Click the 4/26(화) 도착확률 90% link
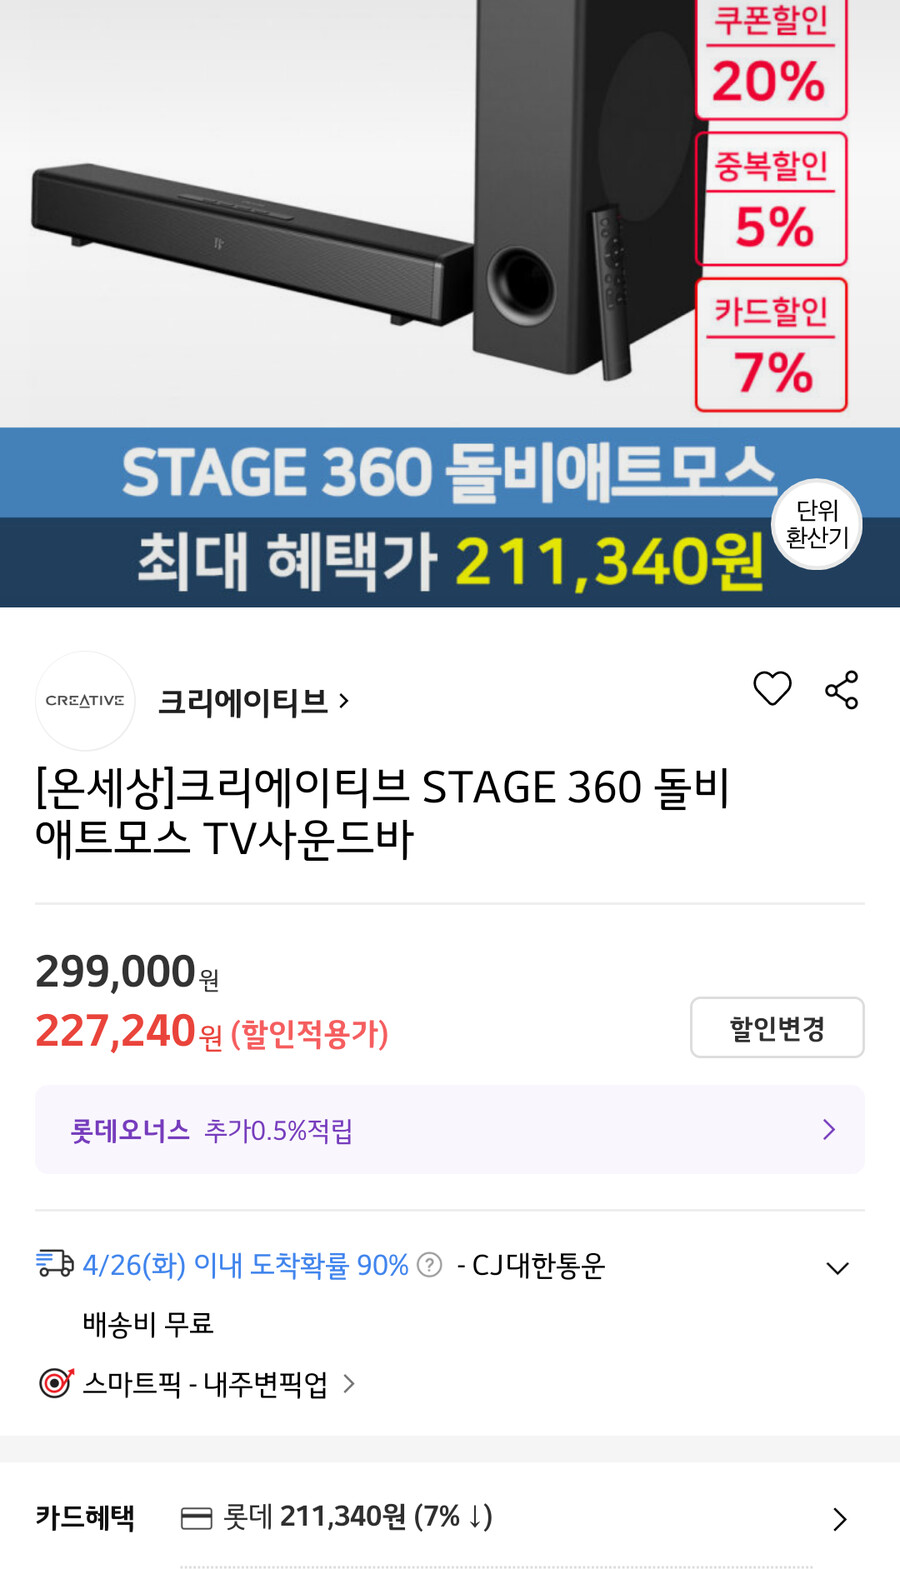900x1569 pixels. tap(245, 1264)
